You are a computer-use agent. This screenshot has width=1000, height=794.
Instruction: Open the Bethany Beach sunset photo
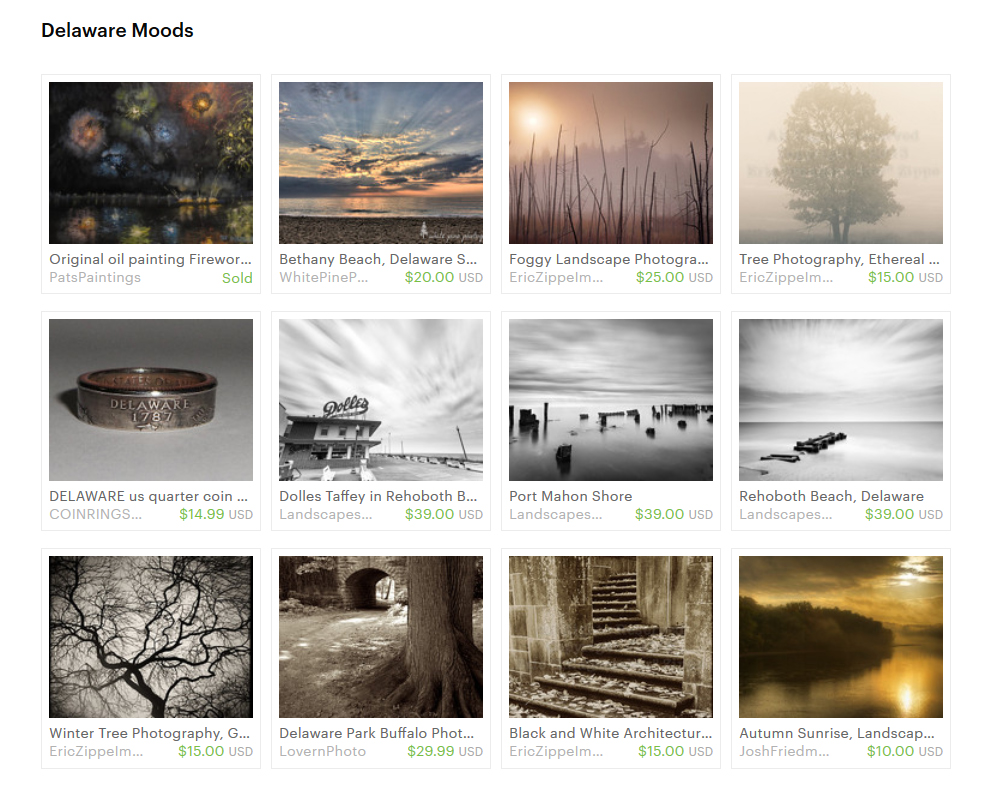(x=381, y=163)
